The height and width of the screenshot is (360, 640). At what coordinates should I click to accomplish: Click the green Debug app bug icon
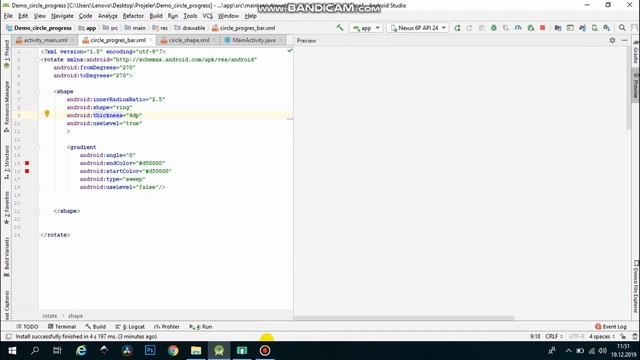(x=493, y=28)
